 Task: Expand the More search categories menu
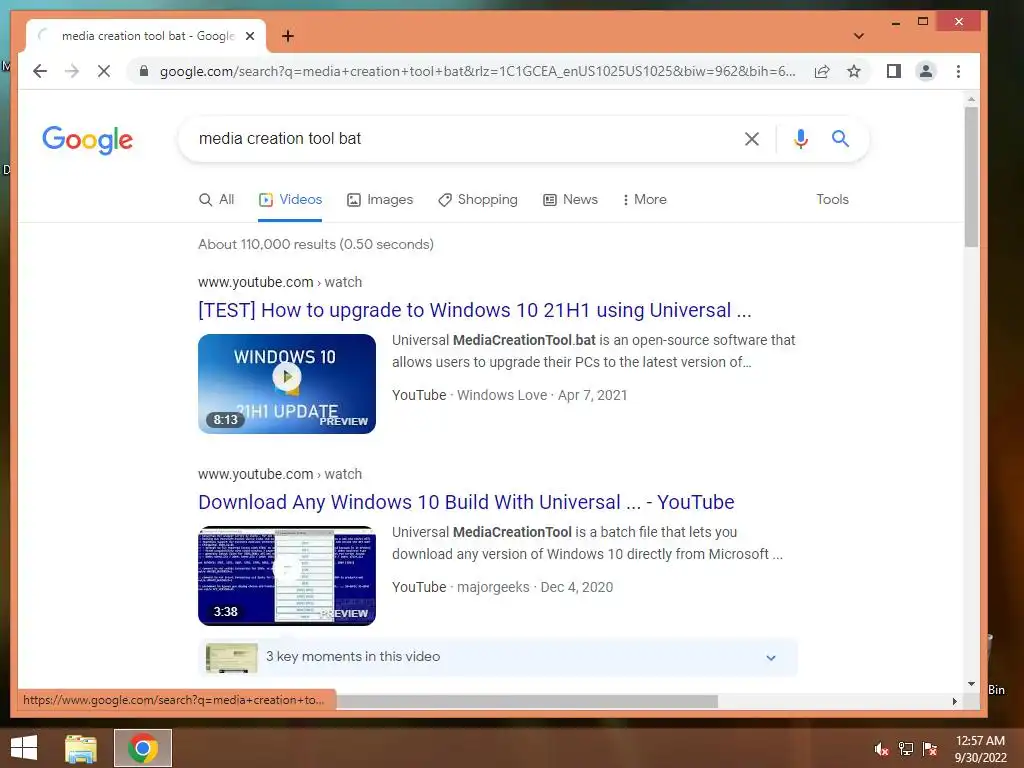click(x=645, y=199)
